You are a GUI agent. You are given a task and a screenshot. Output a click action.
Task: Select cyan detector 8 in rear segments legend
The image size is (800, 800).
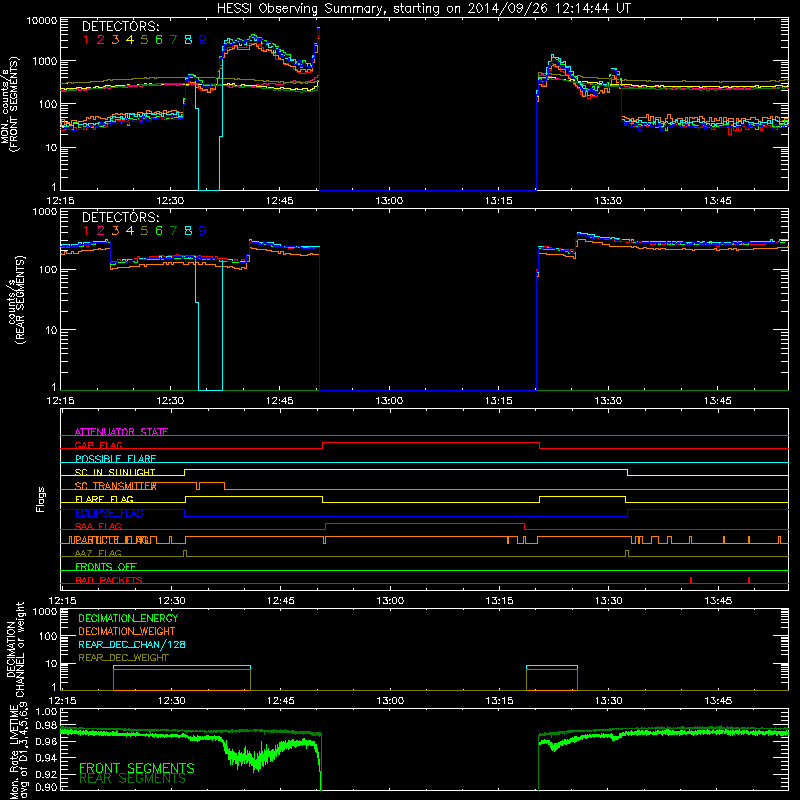[x=188, y=231]
